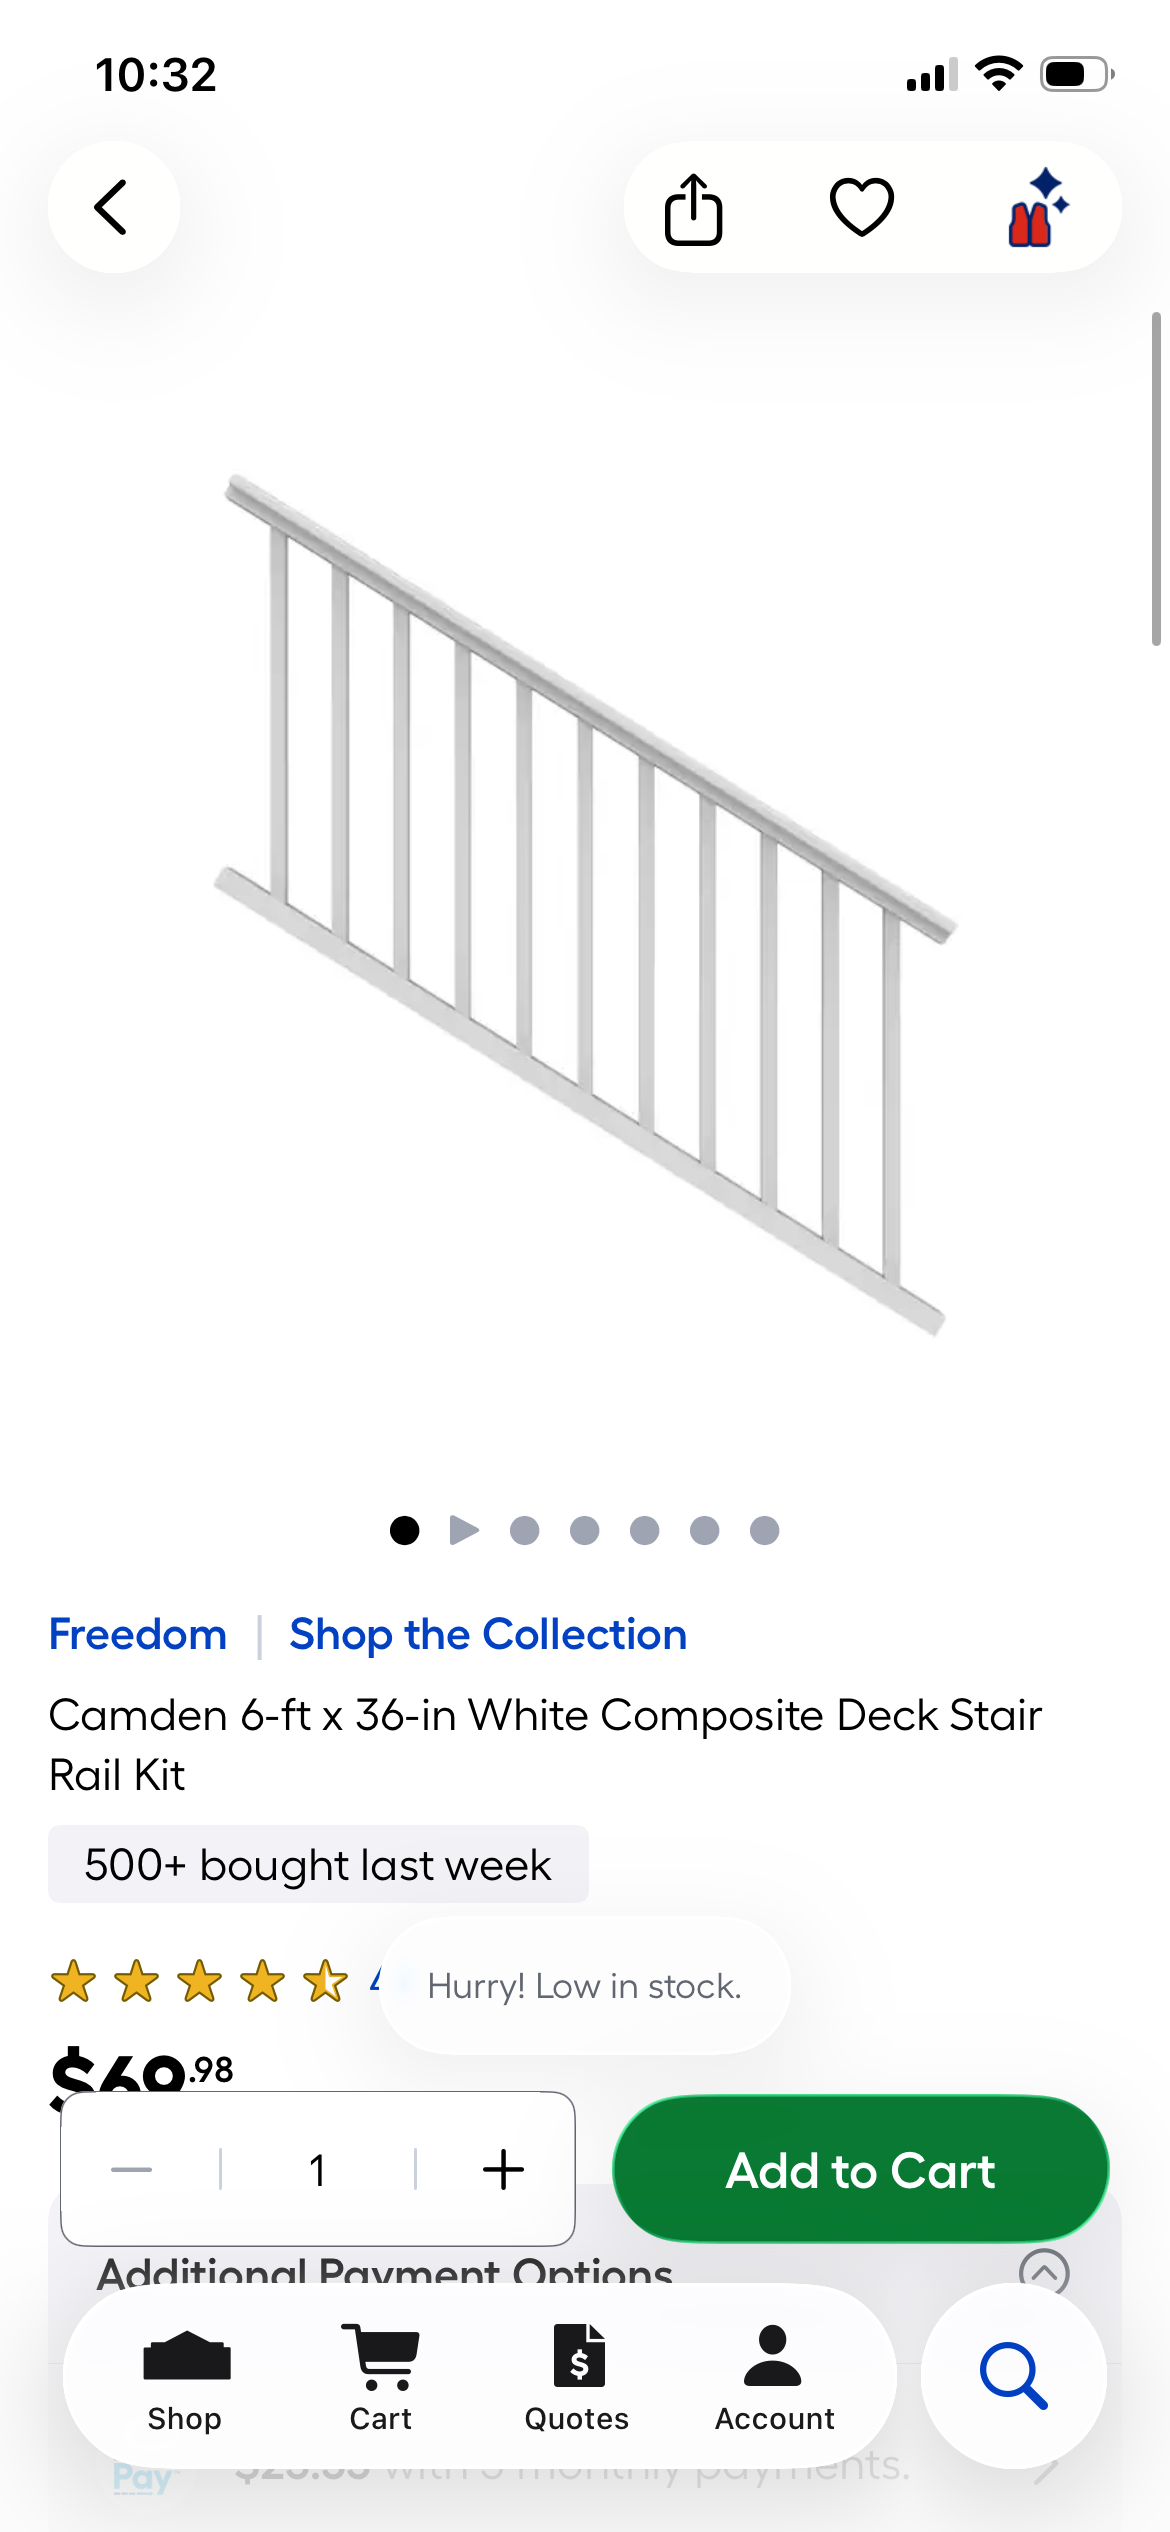This screenshot has height=2532, width=1170.
Task: Save item with the heart icon
Action: (x=861, y=207)
